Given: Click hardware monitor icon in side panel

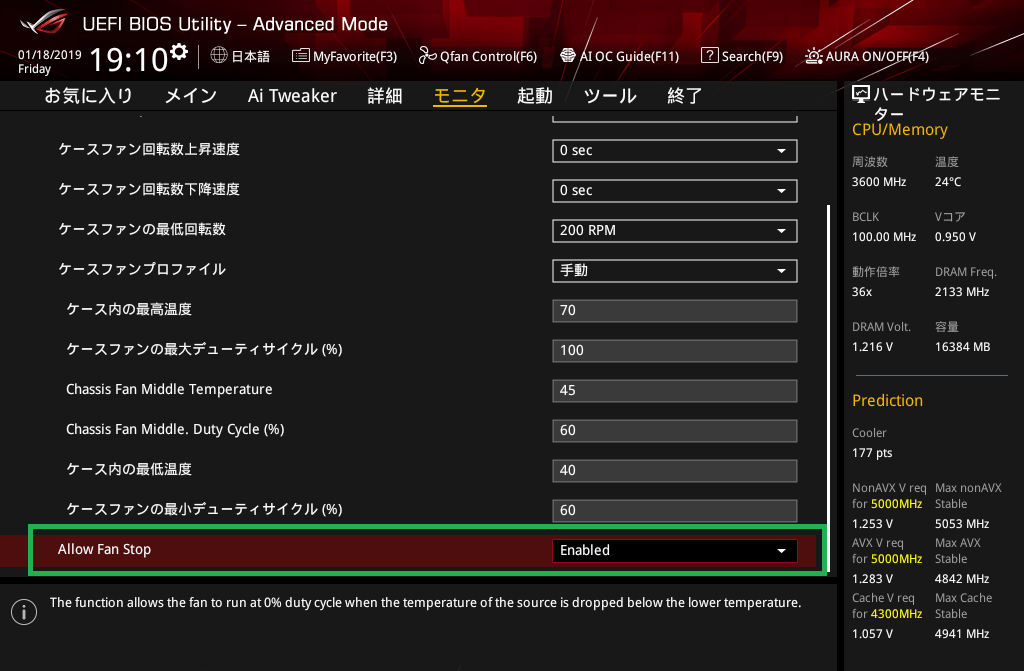Looking at the screenshot, I should pyautogui.click(x=861, y=95).
